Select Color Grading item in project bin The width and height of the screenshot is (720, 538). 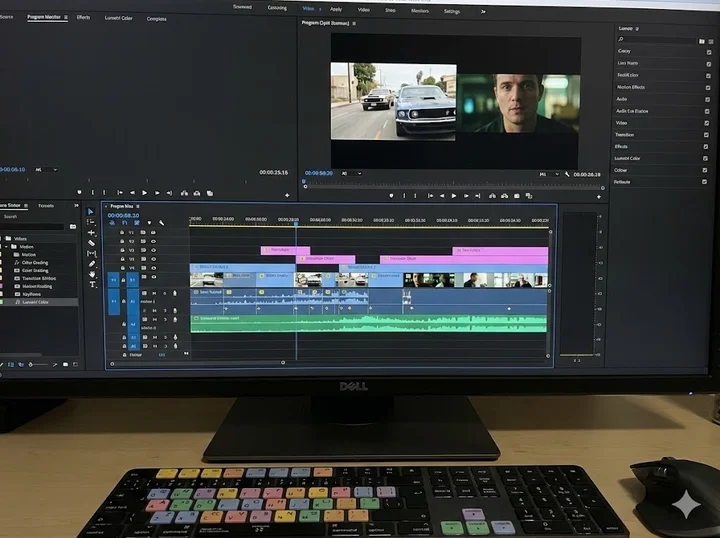35,263
